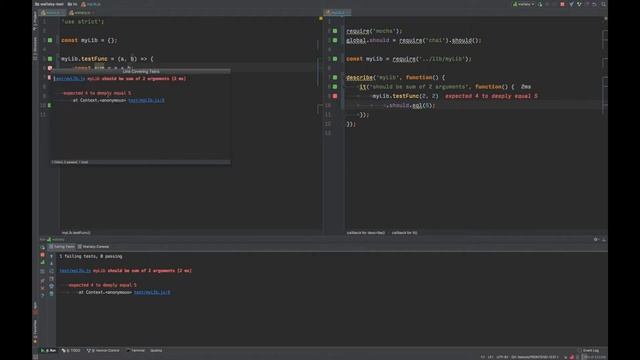This screenshot has height=360, width=640.
Task: Click the filter icon beside failing tests summary
Action: [51, 256]
